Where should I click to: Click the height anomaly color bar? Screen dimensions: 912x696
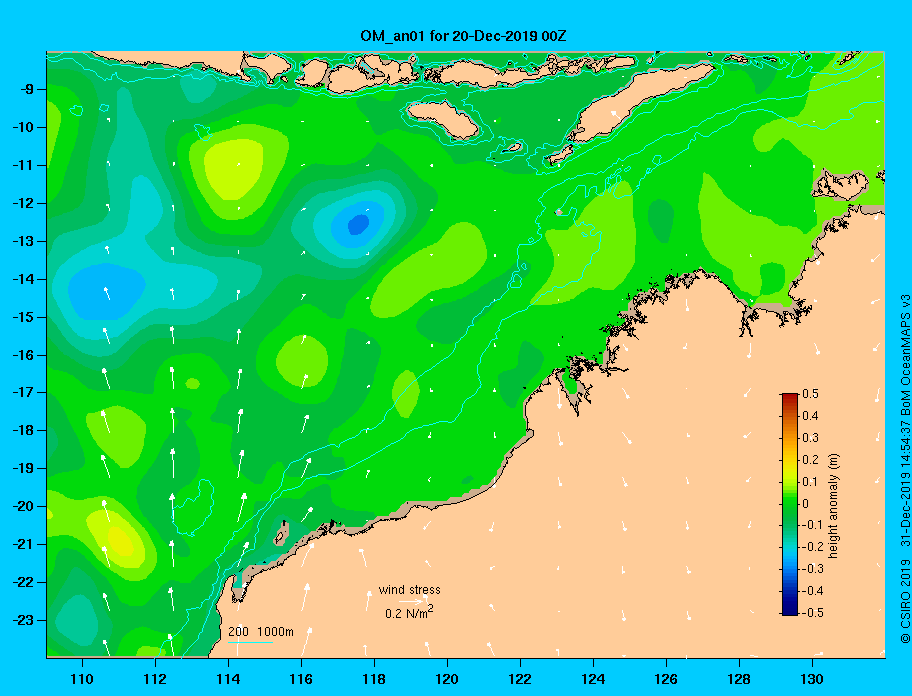click(x=790, y=504)
